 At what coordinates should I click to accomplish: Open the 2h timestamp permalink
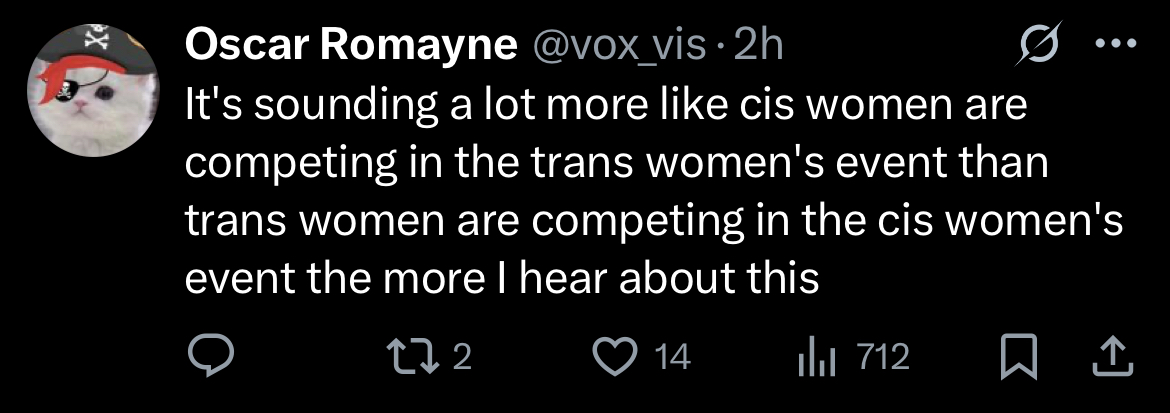(x=758, y=47)
